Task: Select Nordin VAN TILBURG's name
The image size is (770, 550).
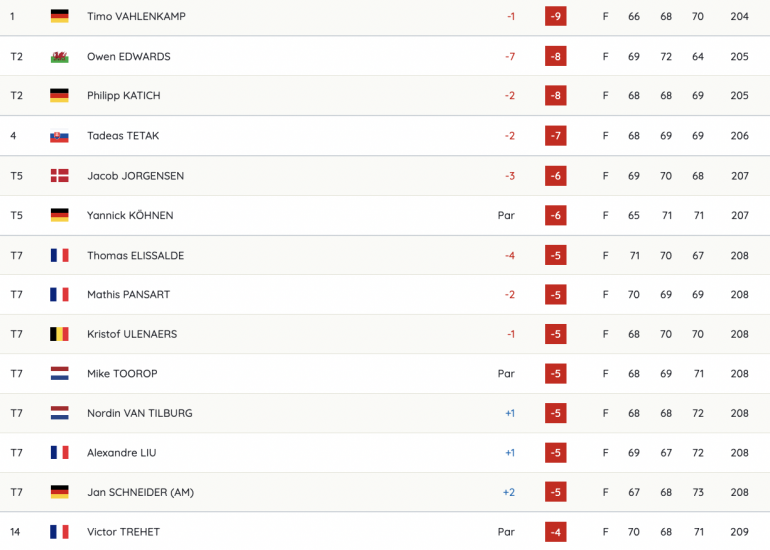Action: click(x=140, y=413)
